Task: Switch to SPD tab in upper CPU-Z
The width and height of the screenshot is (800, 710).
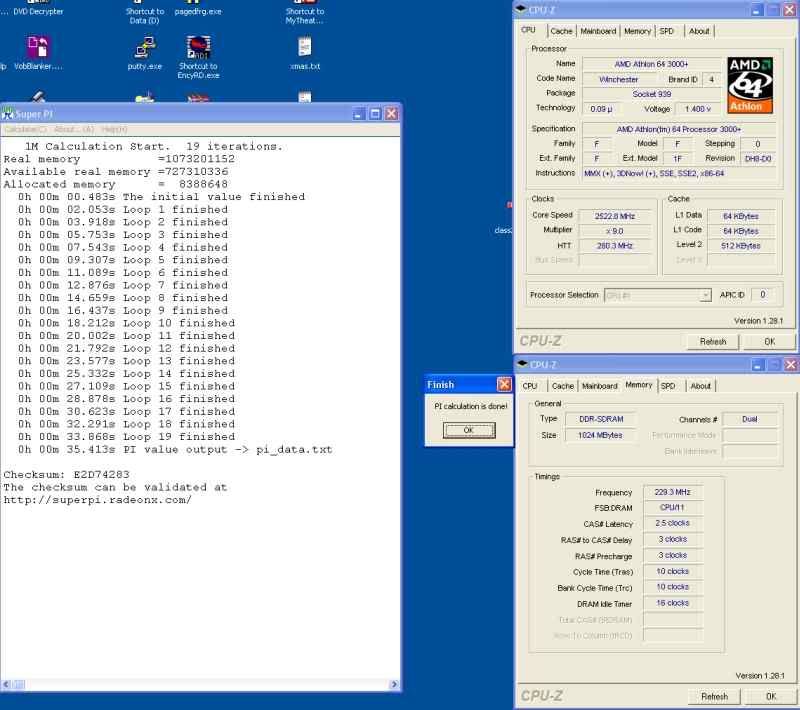Action: pyautogui.click(x=666, y=31)
